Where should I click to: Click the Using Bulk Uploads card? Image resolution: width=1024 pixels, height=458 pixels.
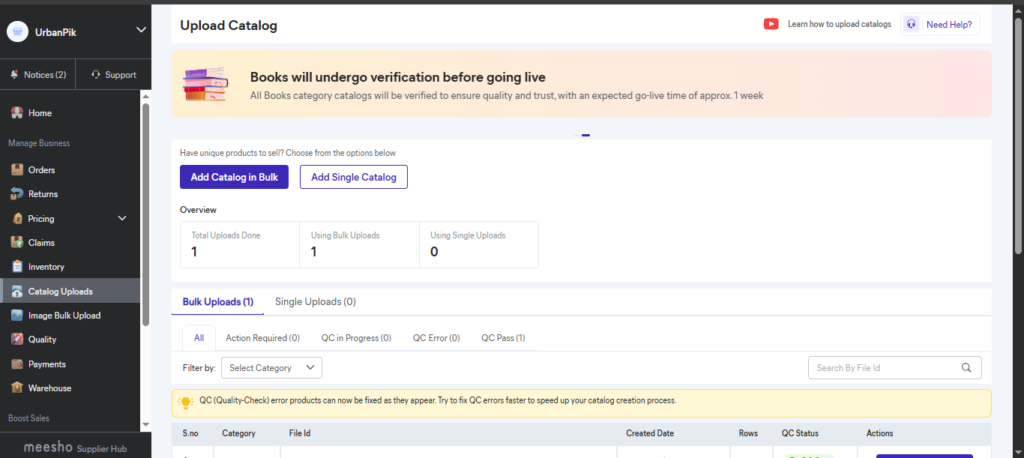pos(359,244)
